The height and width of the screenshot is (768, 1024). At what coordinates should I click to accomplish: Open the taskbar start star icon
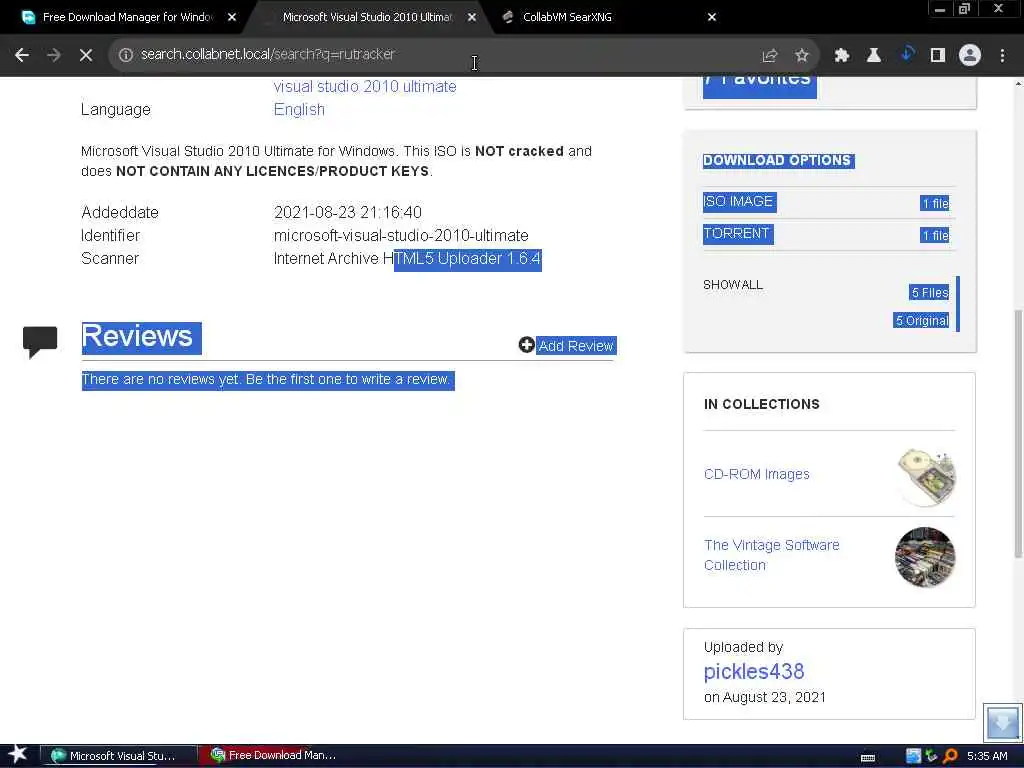(18, 754)
